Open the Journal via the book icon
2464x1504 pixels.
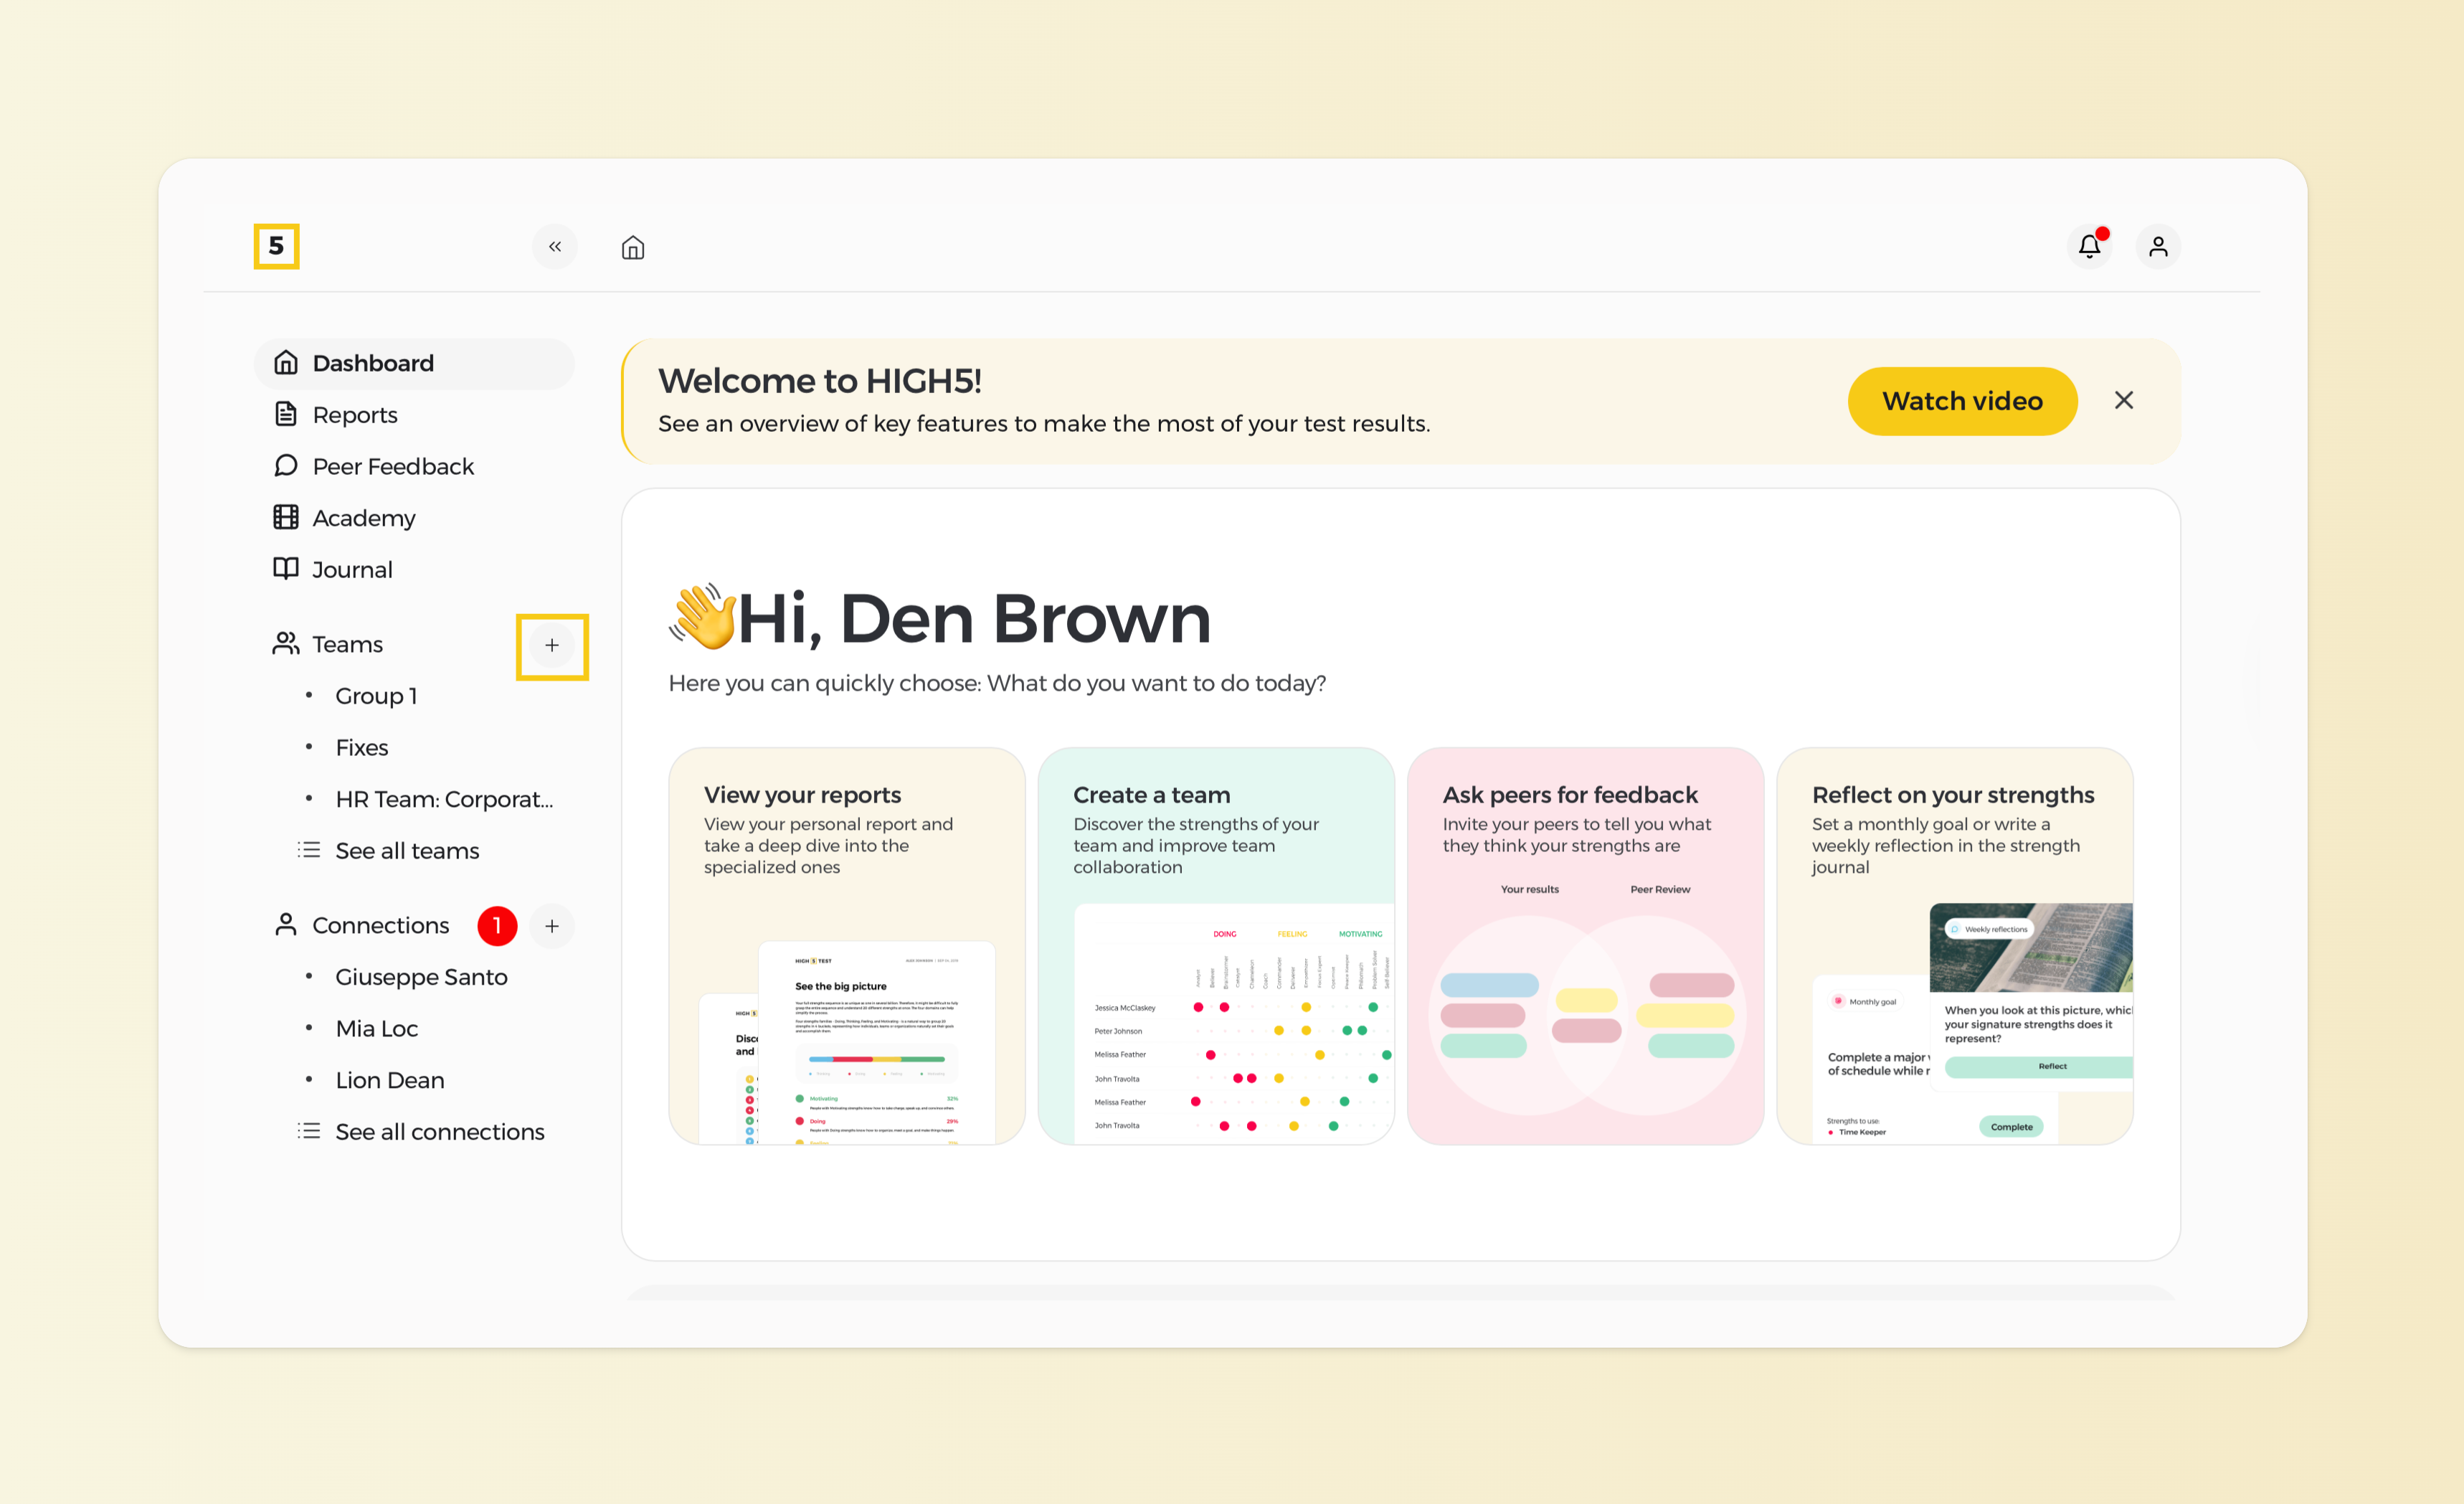pyautogui.click(x=287, y=569)
